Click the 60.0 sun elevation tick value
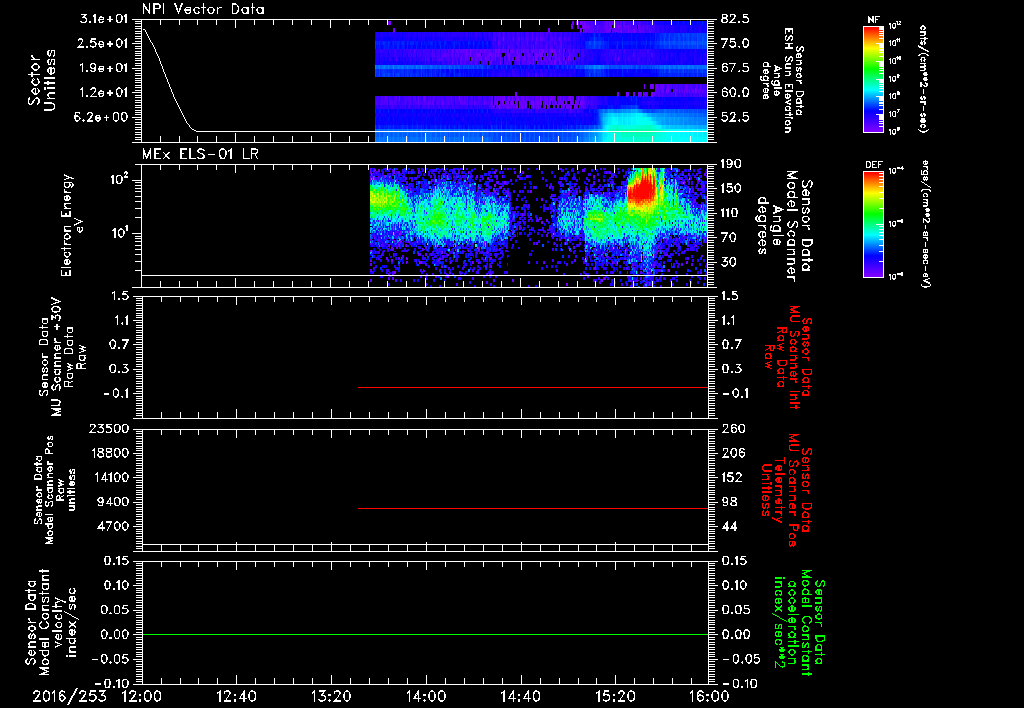This screenshot has width=1024, height=708. click(735, 93)
